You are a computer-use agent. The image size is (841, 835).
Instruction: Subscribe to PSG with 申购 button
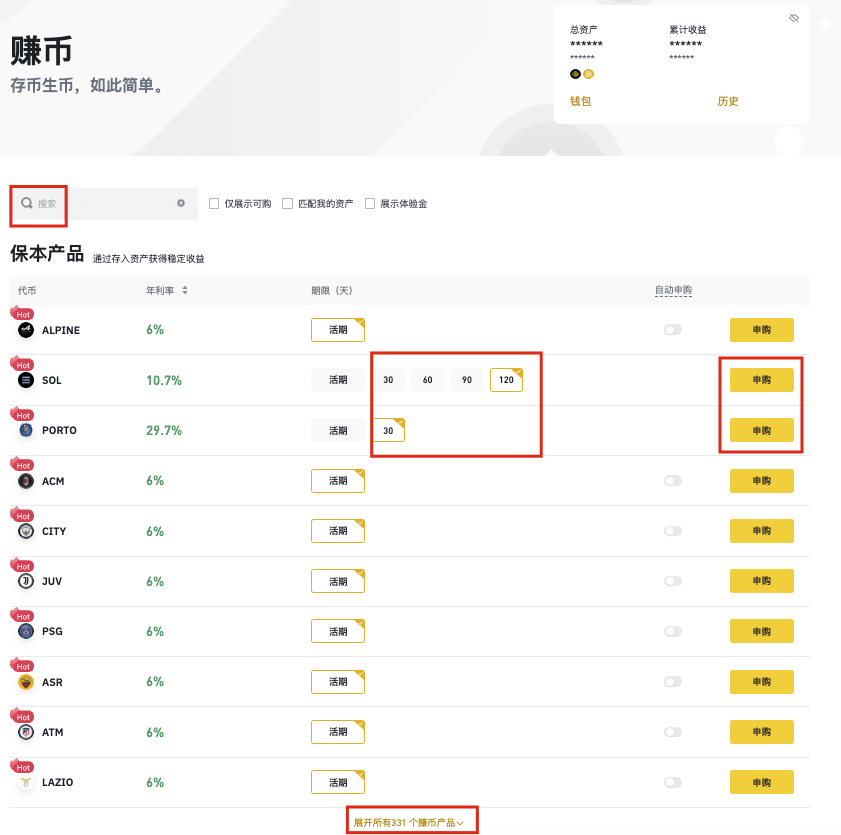(762, 631)
